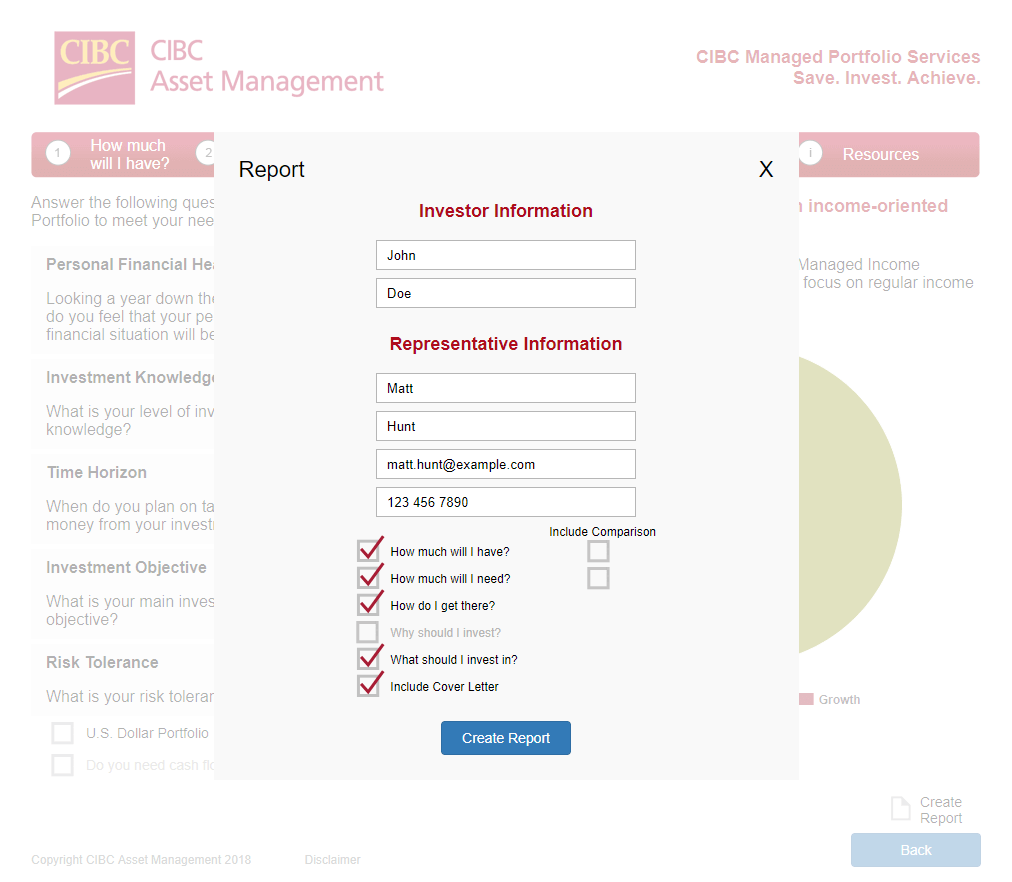Screen dimensions: 1012x882
Task: Click the investor first name field 'John'
Action: point(505,256)
